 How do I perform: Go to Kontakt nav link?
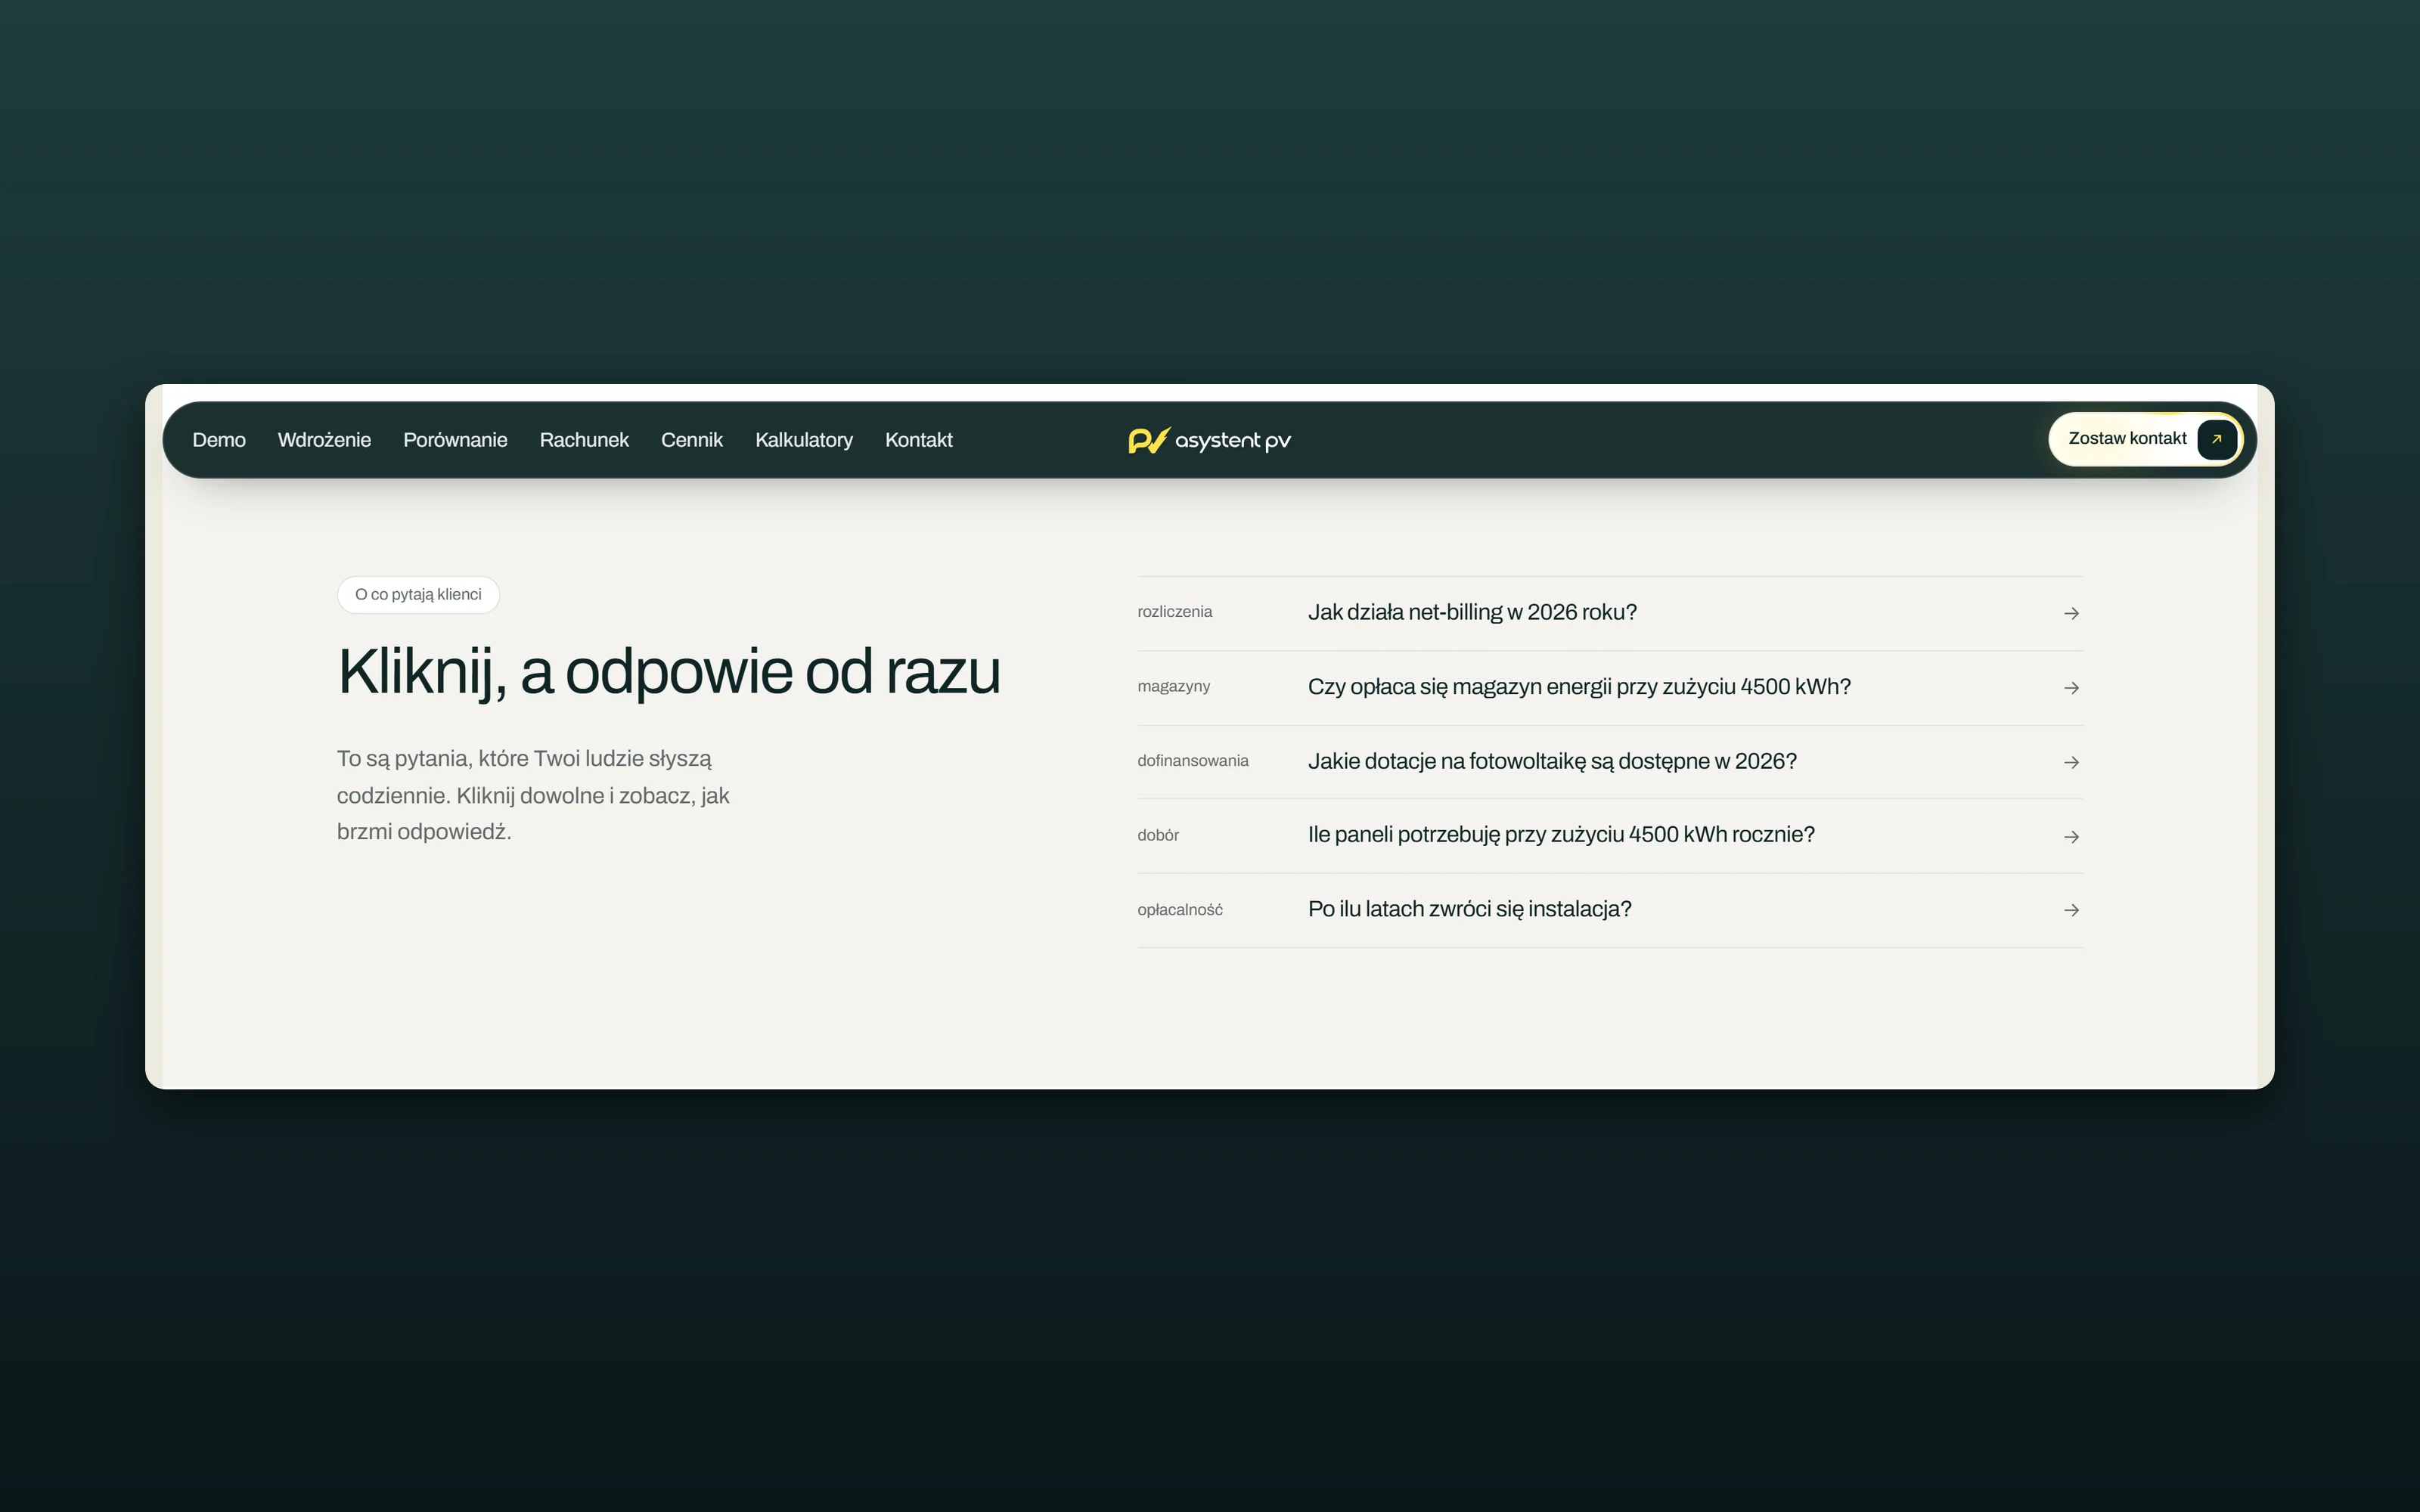click(919, 440)
